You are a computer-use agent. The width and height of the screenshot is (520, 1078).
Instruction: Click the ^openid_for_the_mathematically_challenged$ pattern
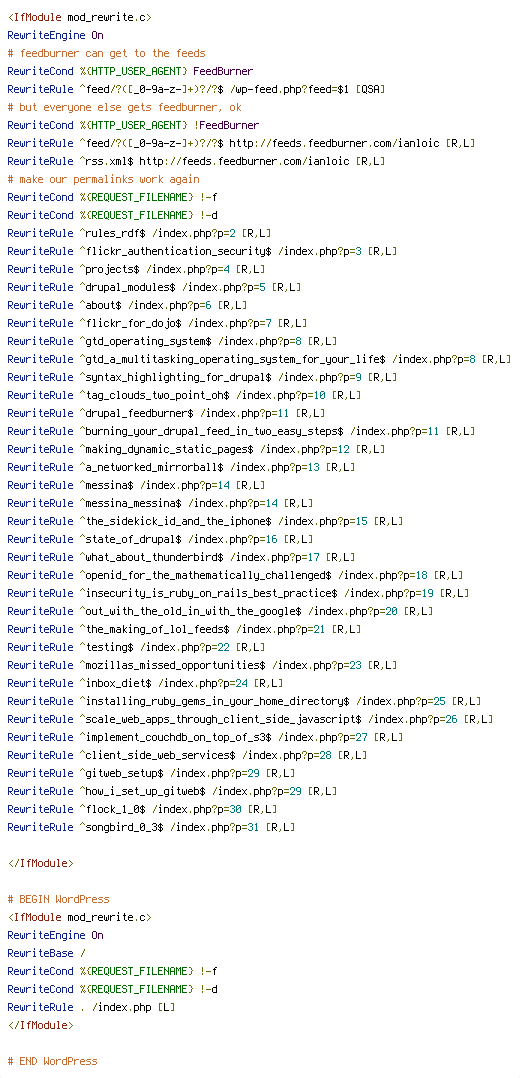(x=206, y=575)
